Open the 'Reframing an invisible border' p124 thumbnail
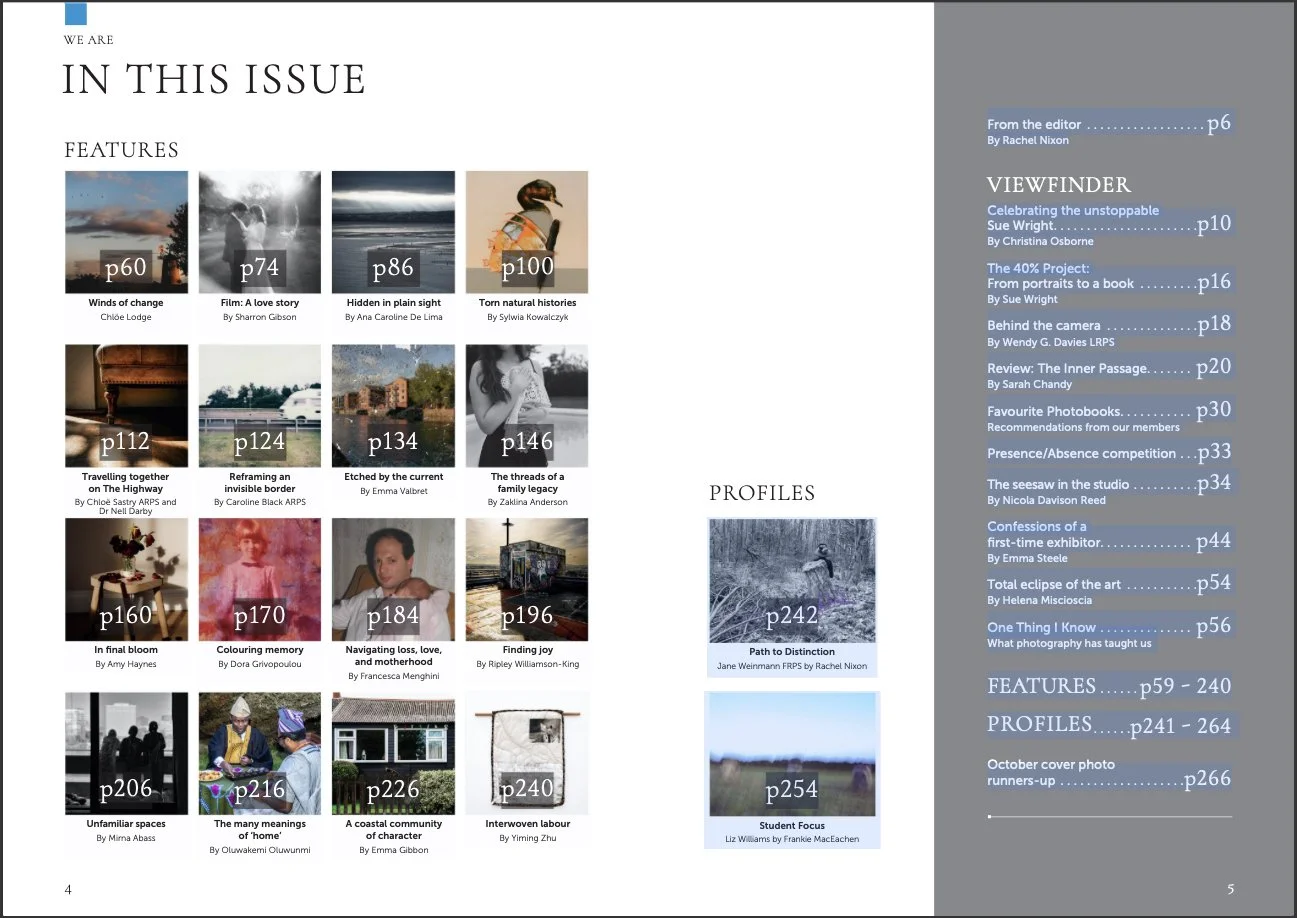This screenshot has height=918, width=1297. tap(260, 406)
